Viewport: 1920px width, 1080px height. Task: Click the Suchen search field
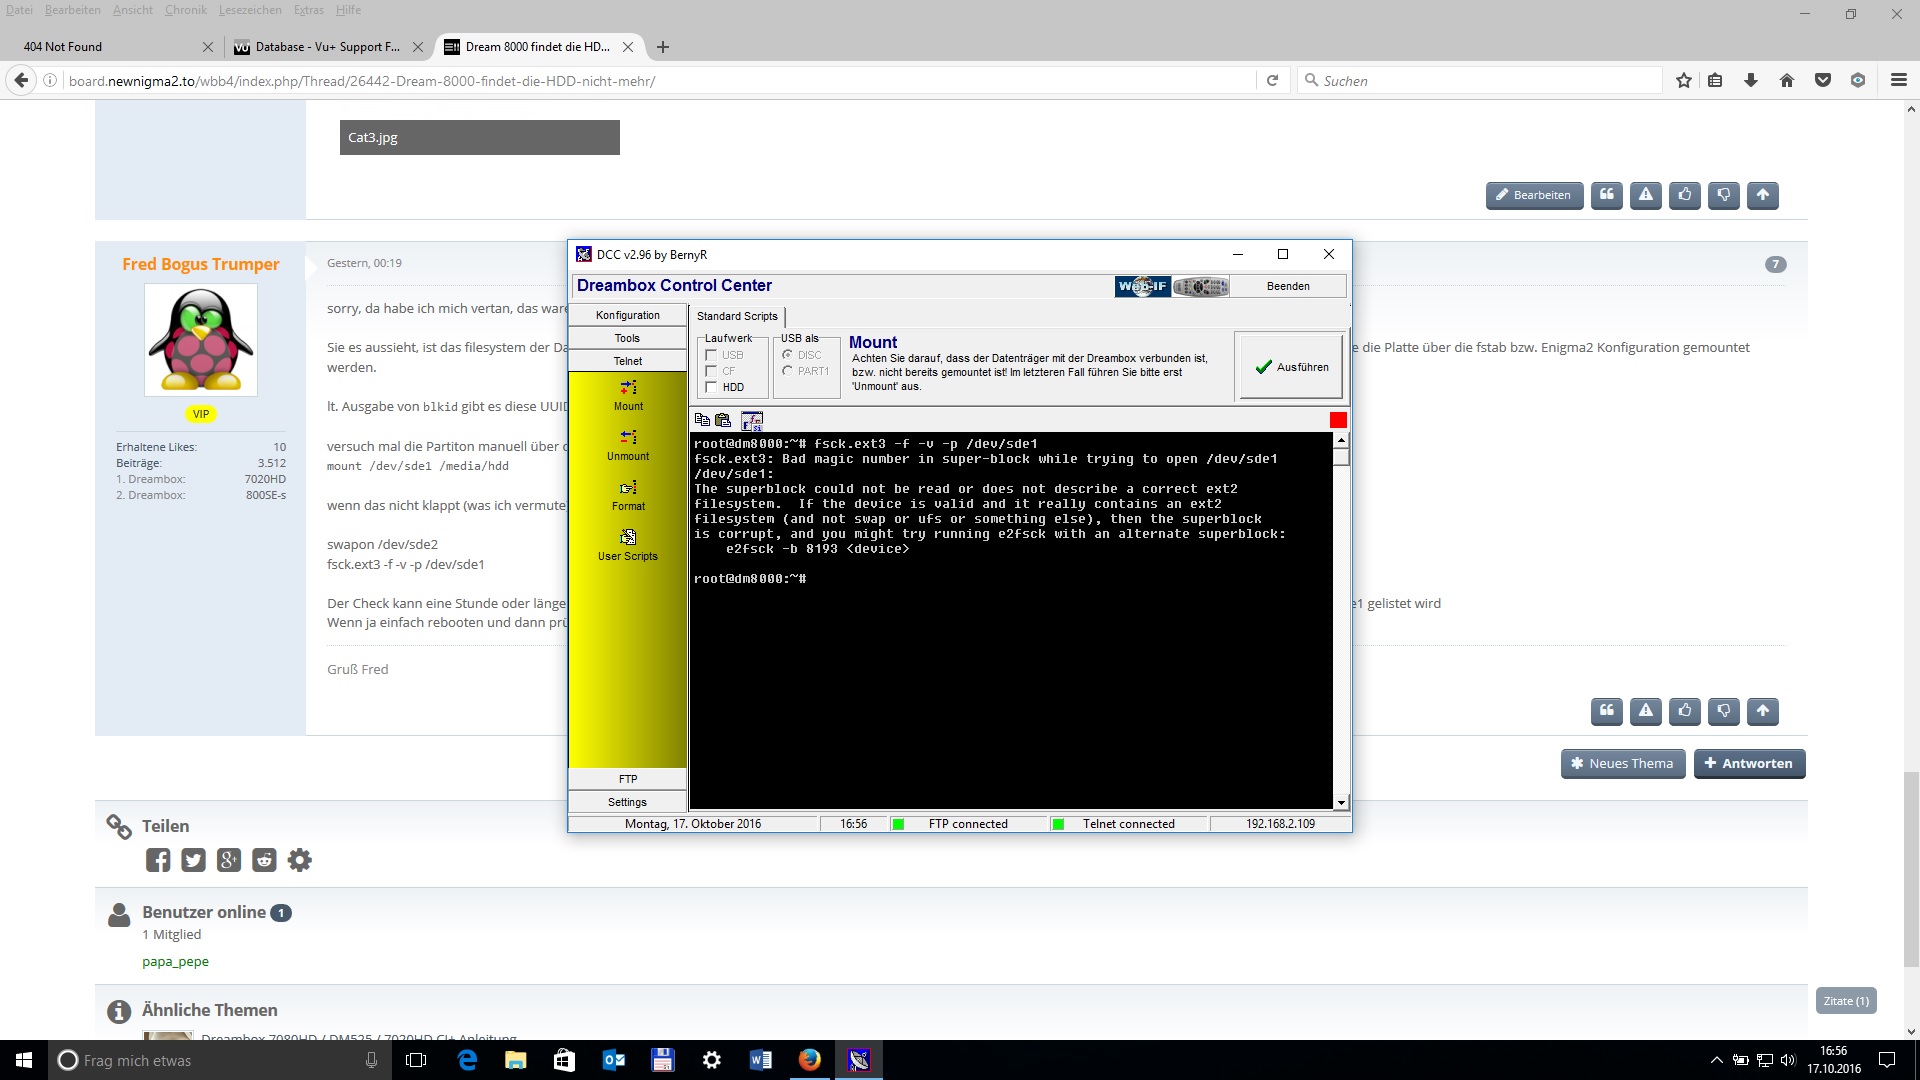tap(1481, 80)
